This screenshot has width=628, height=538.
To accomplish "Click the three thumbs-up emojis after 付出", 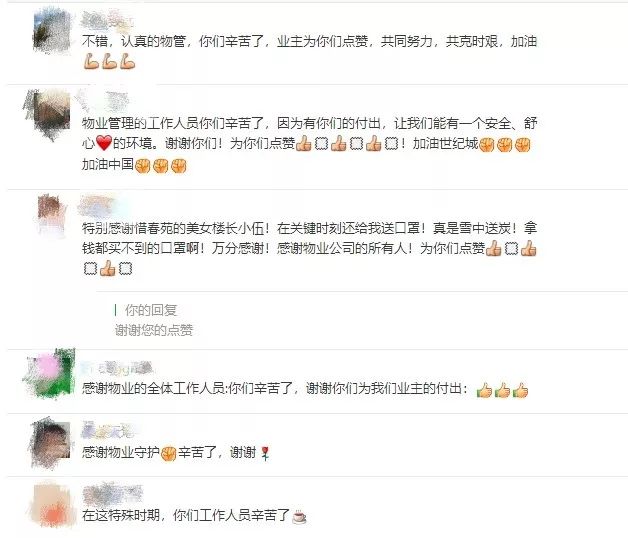I will point(502,390).
